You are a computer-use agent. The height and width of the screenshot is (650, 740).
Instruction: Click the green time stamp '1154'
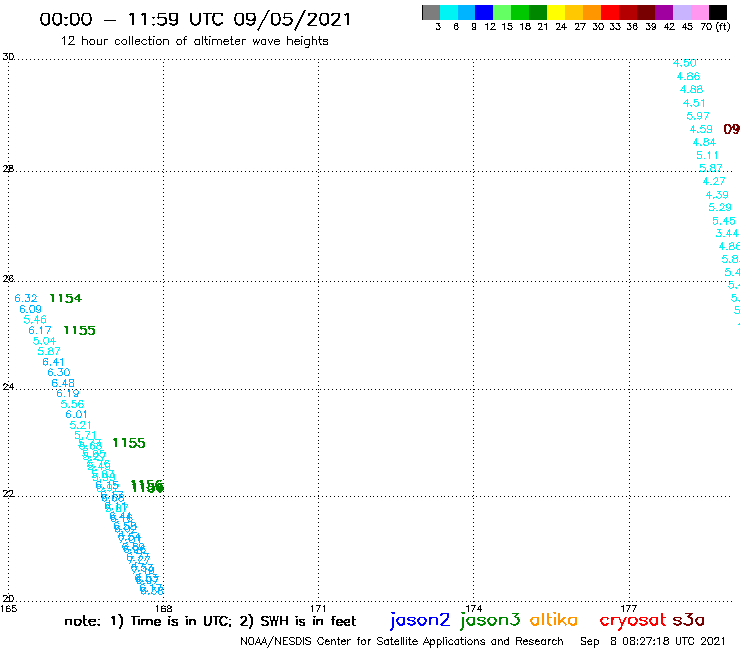pos(66,298)
